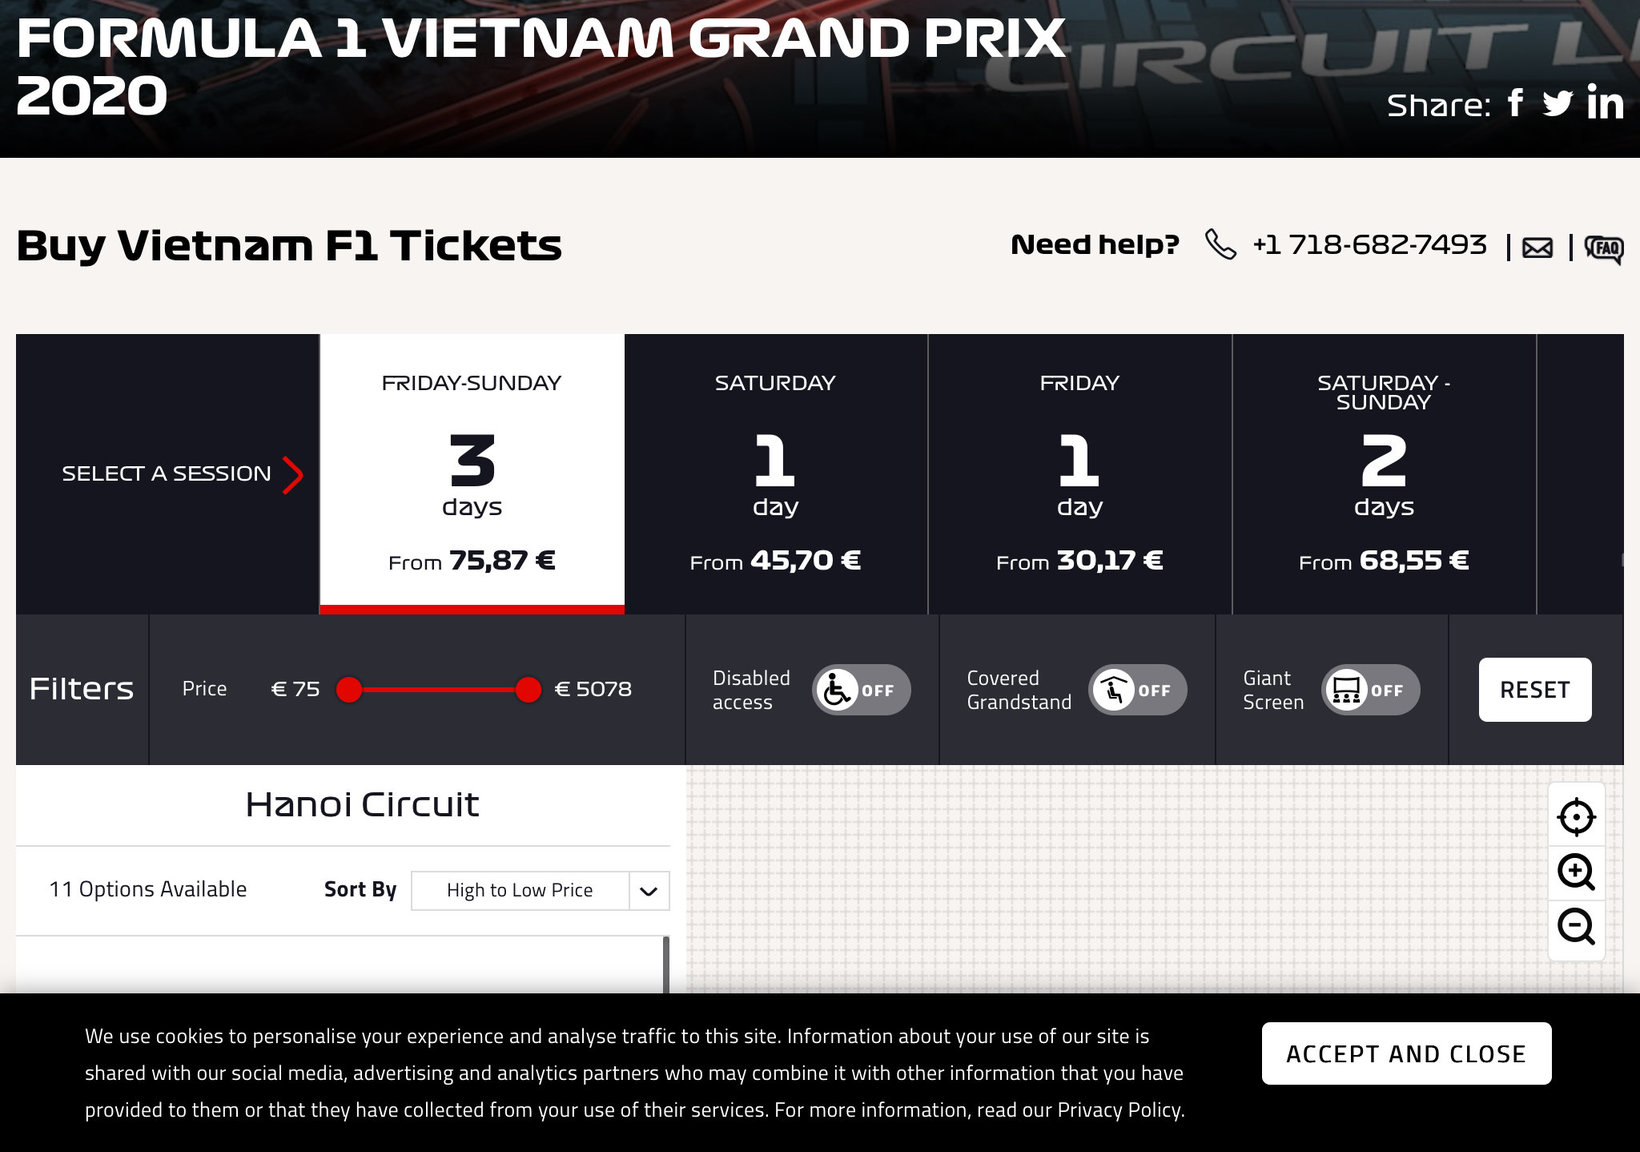This screenshot has width=1640, height=1152.
Task: Click Accept and Close cookies button
Action: tap(1406, 1053)
